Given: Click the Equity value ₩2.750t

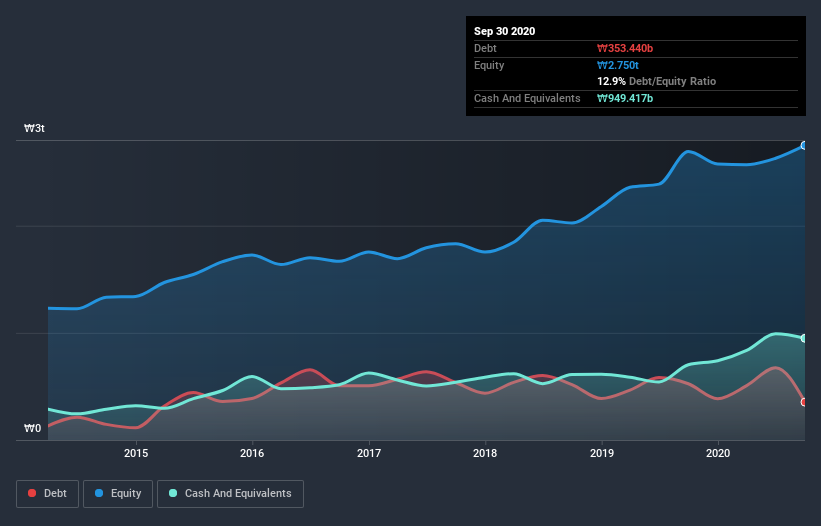Looking at the screenshot, I should point(618,65).
